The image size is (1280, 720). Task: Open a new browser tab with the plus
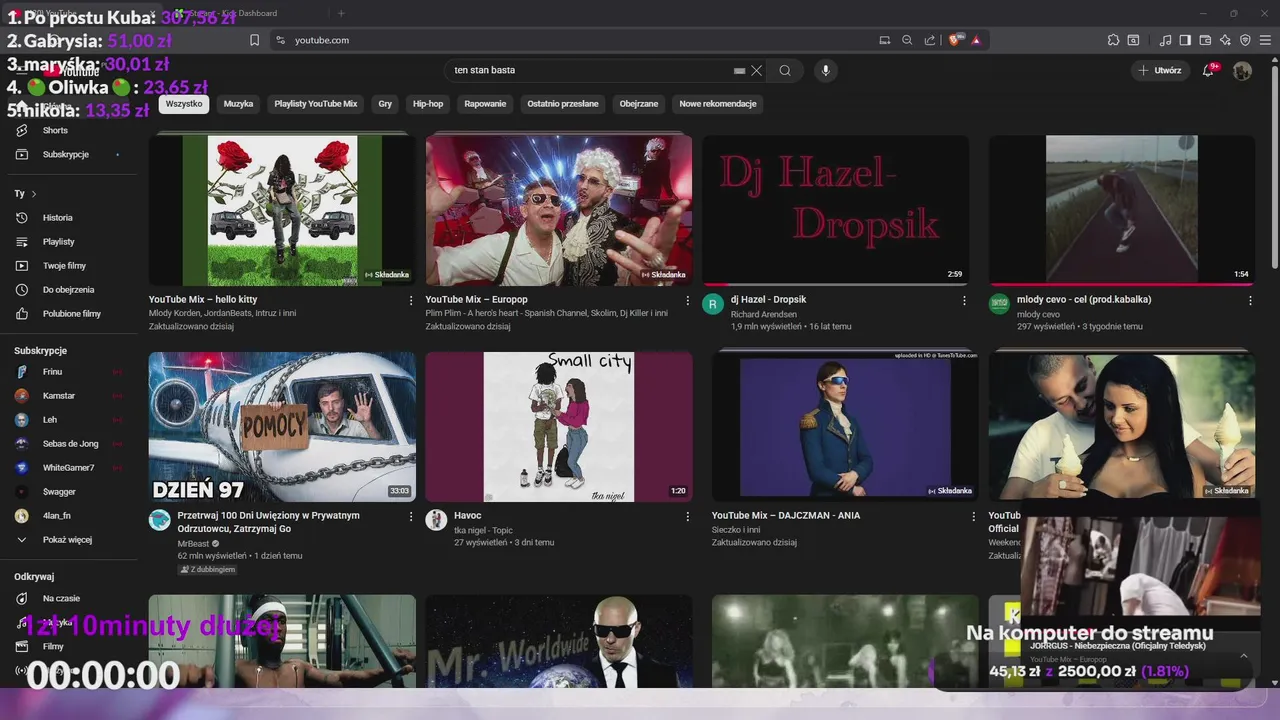[341, 13]
